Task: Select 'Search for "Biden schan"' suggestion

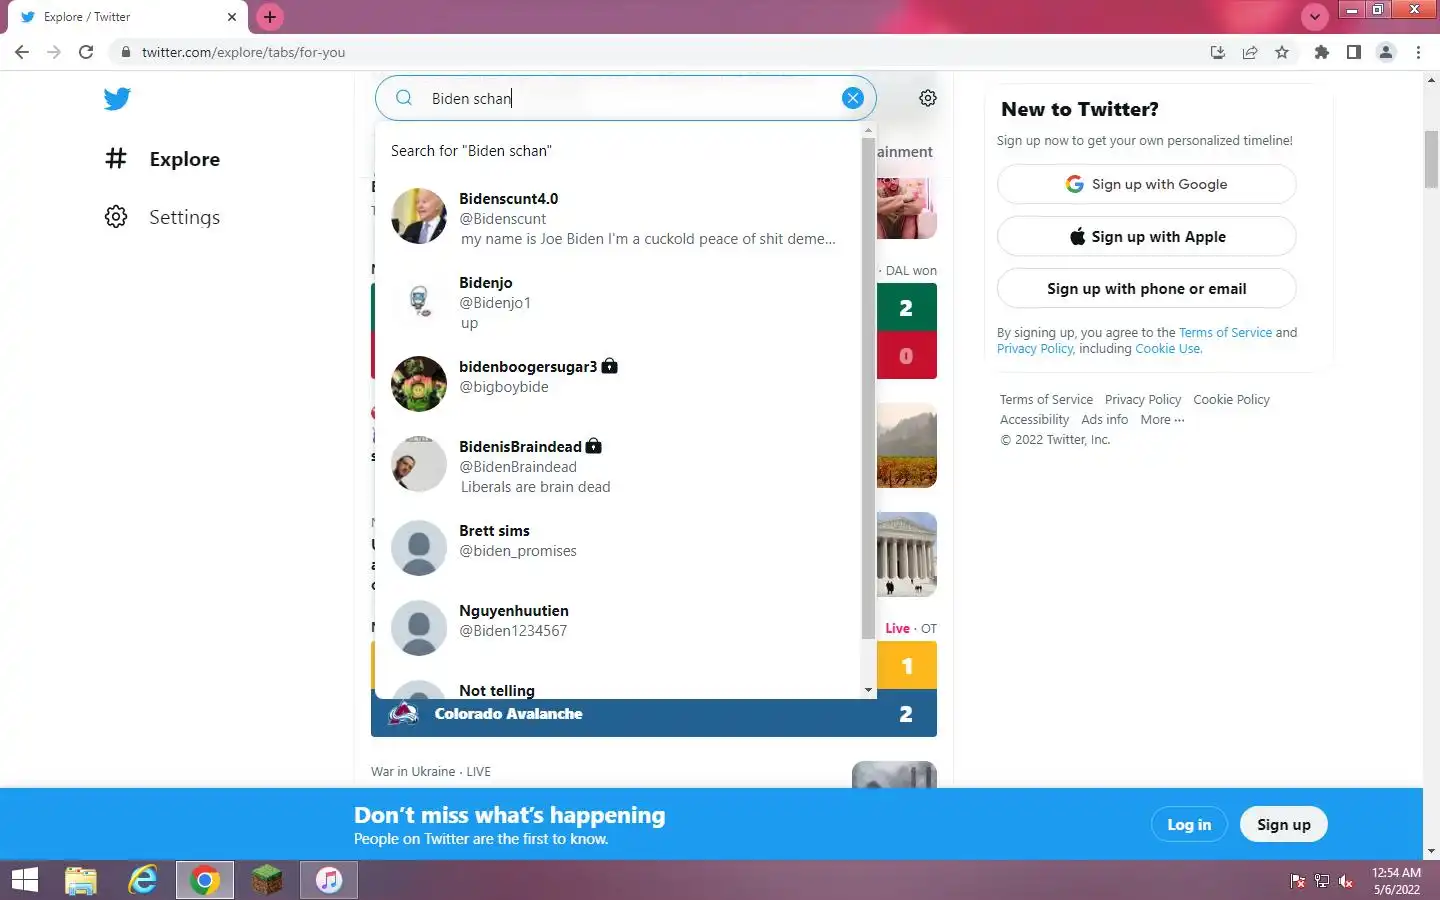Action: (x=618, y=151)
